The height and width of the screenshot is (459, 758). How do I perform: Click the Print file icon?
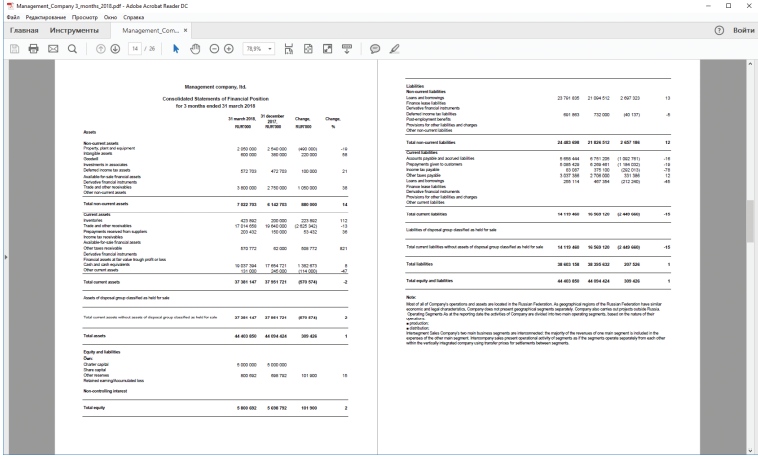point(32,48)
